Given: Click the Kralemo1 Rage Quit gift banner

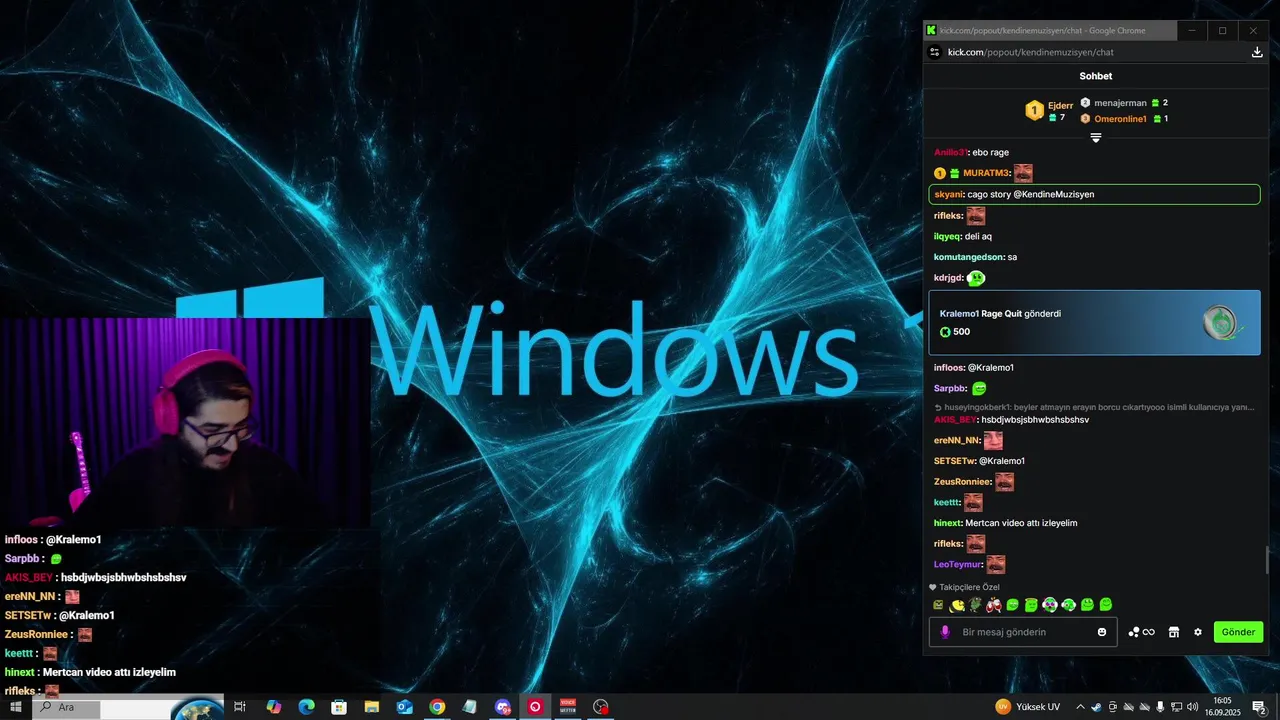Looking at the screenshot, I should point(1094,322).
